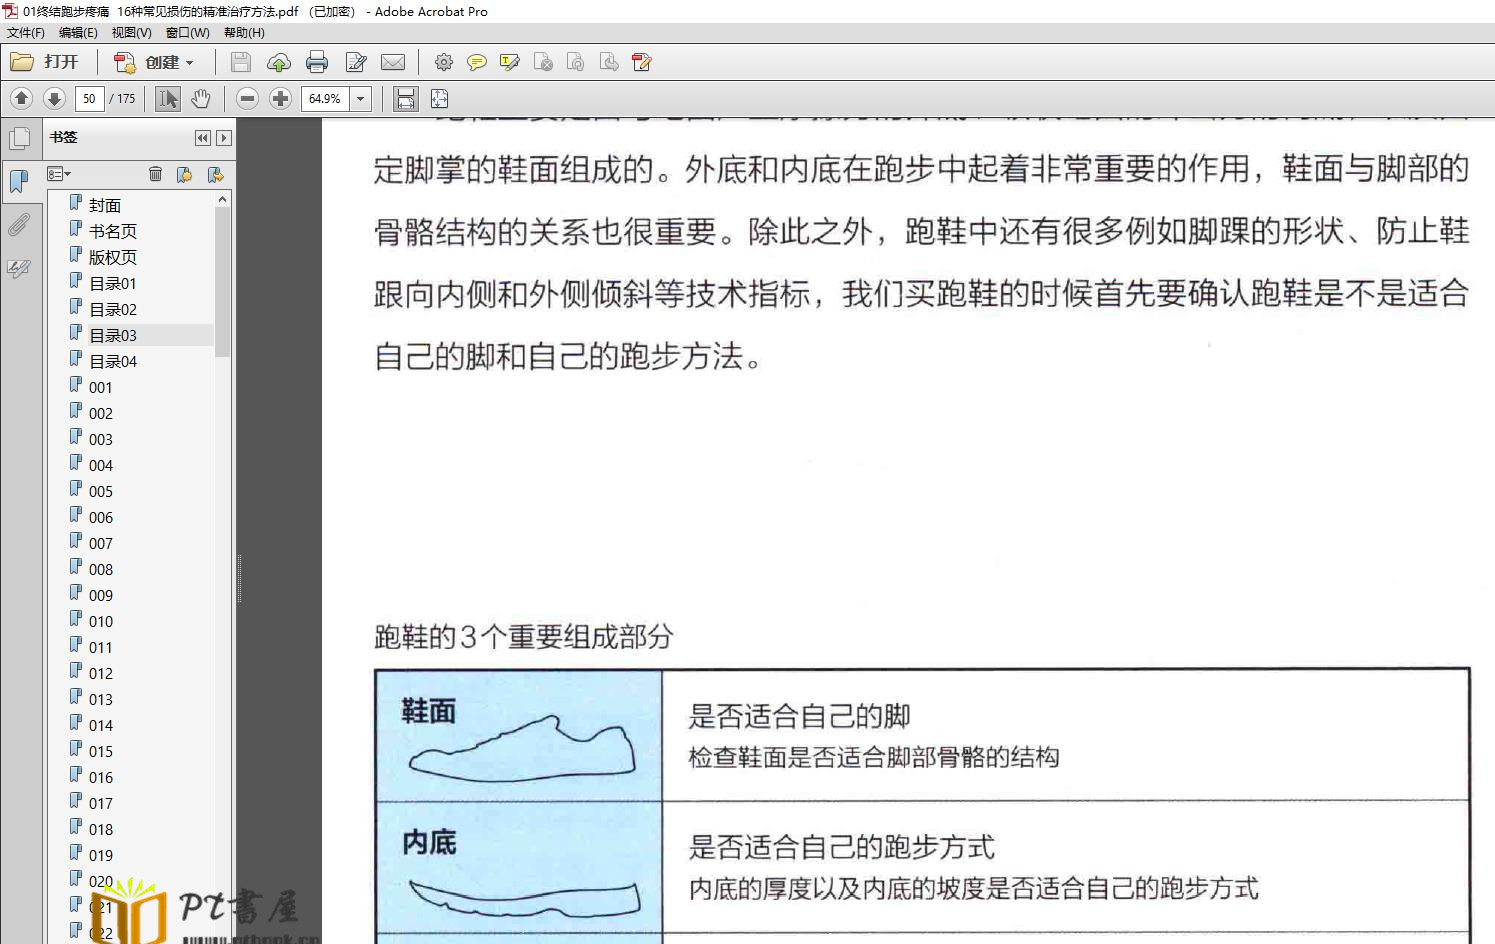
Task: Select bookmark 018
Action: coord(100,829)
